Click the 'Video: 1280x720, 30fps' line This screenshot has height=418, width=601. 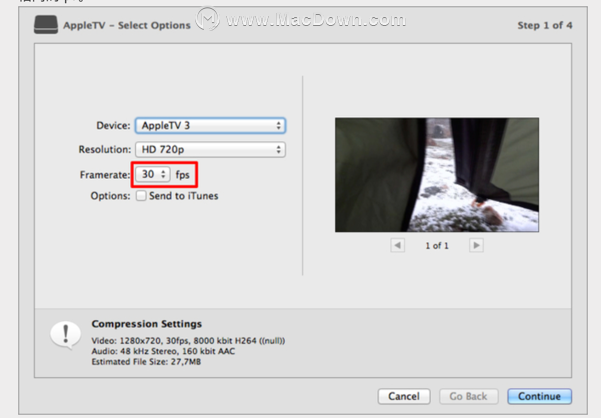point(188,341)
